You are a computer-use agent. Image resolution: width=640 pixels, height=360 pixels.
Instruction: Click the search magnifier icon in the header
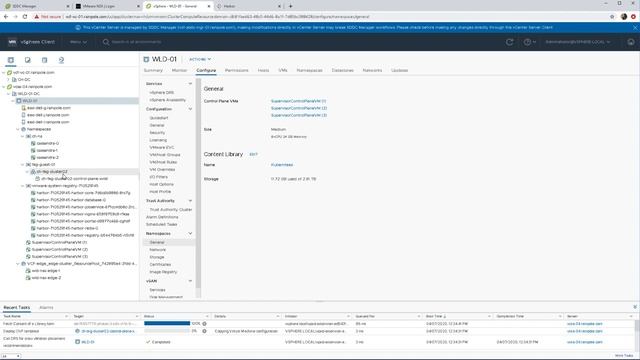(x=106, y=42)
